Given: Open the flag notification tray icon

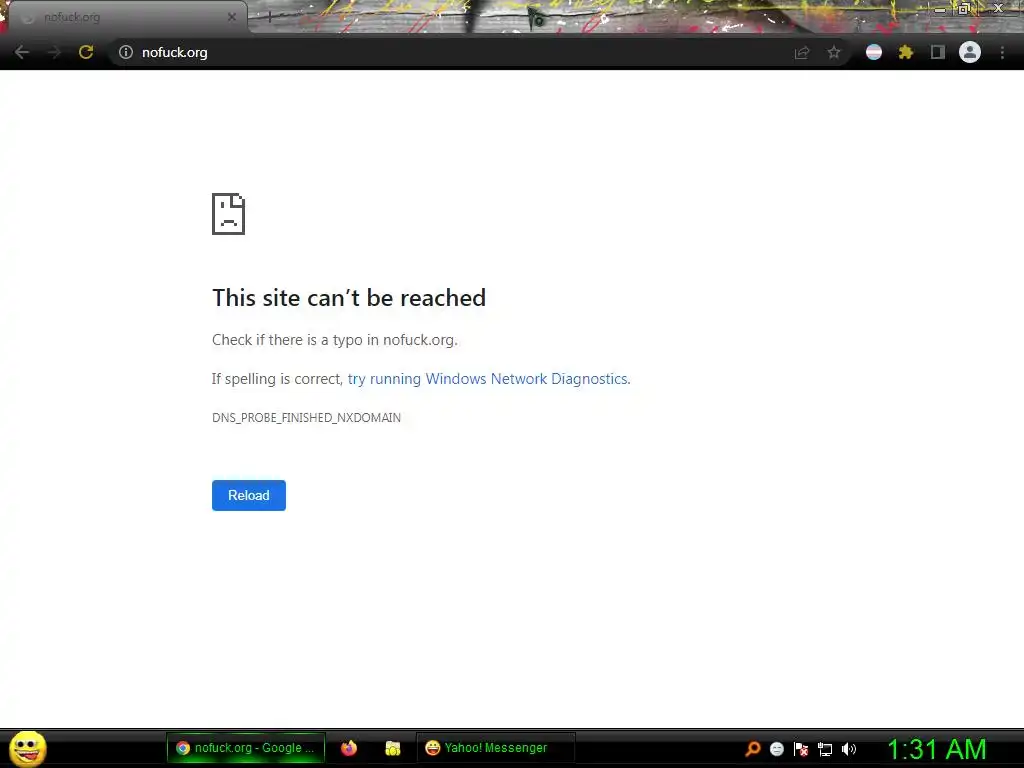Looking at the screenshot, I should coord(801,749).
